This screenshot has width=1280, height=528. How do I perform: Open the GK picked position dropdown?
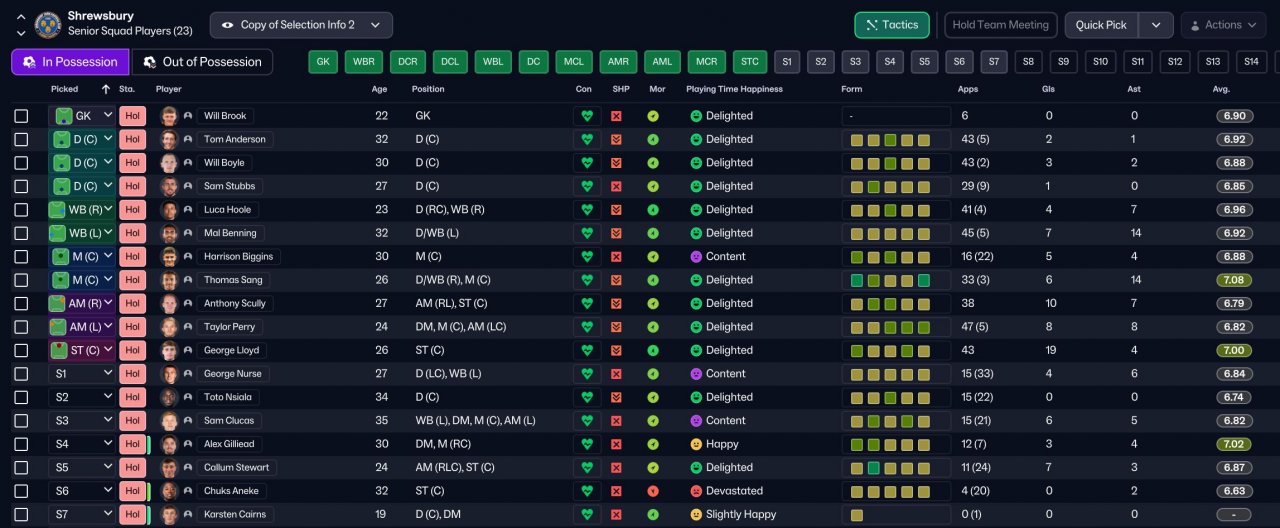point(82,116)
